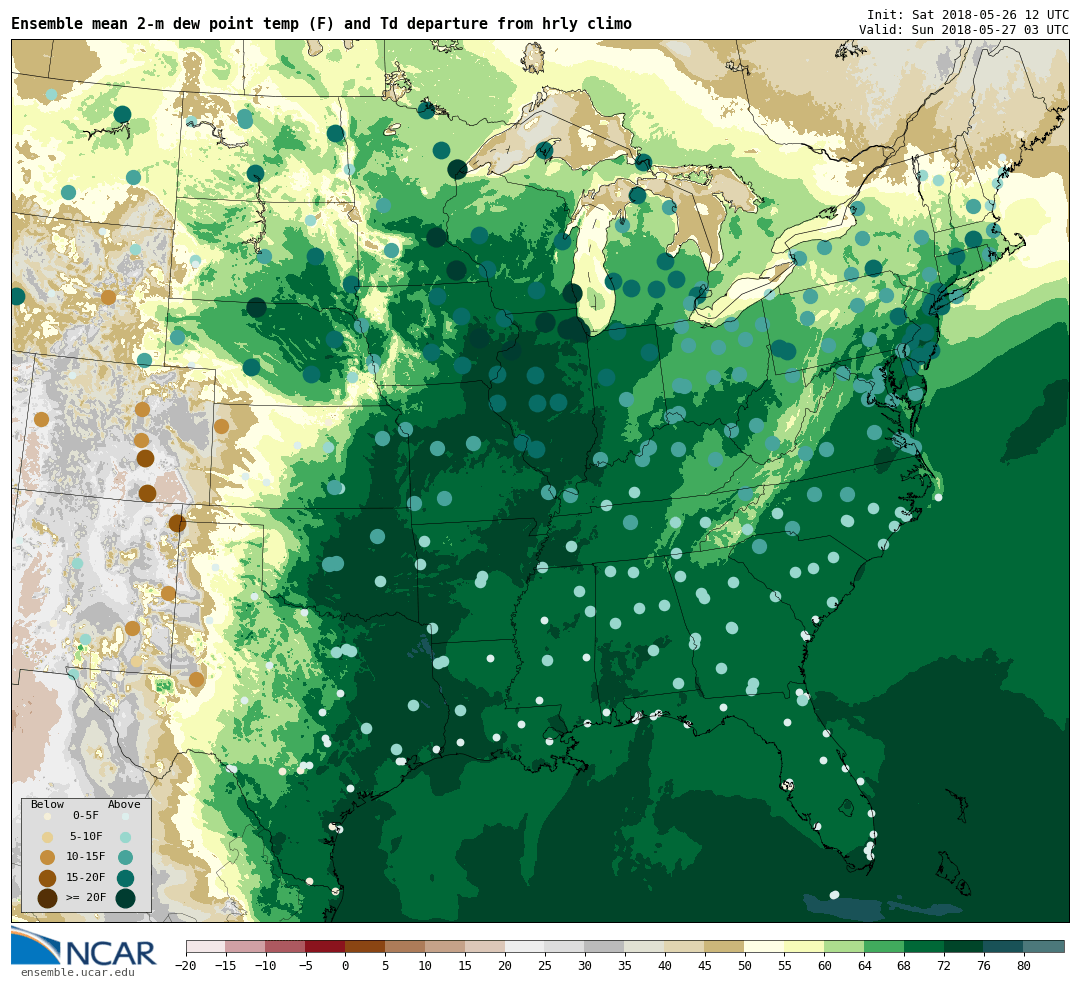
Task: Click the 76 to 80 colorbar segment
Action: (x=1004, y=946)
